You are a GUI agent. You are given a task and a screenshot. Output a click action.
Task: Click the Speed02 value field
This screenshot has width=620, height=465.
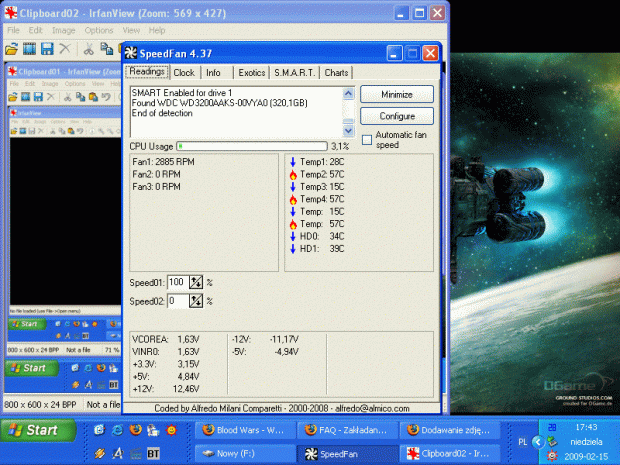(178, 301)
